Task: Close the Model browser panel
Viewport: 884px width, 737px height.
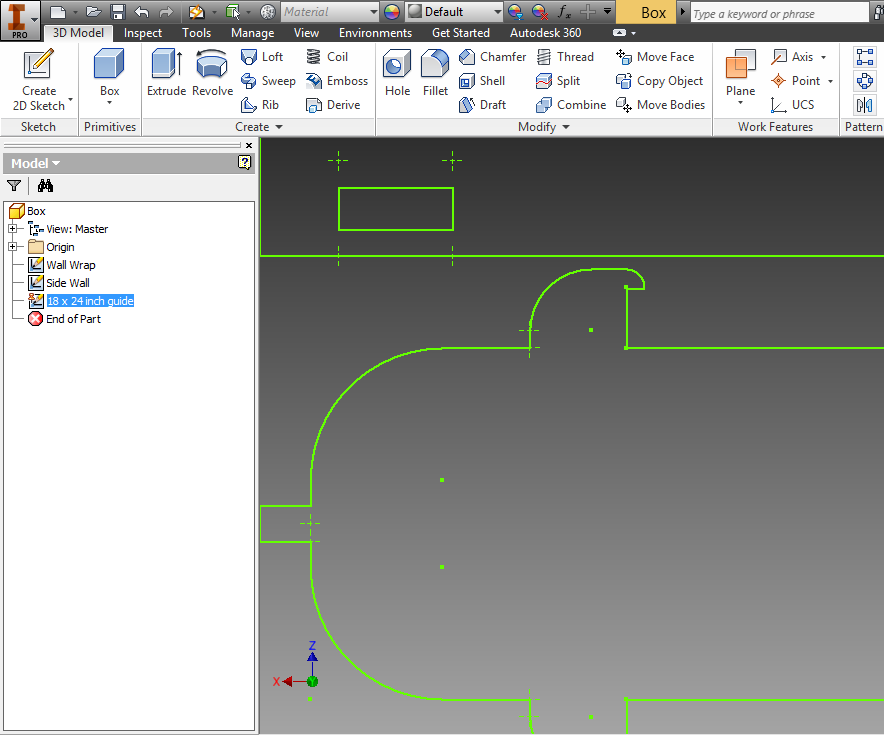Action: click(249, 145)
